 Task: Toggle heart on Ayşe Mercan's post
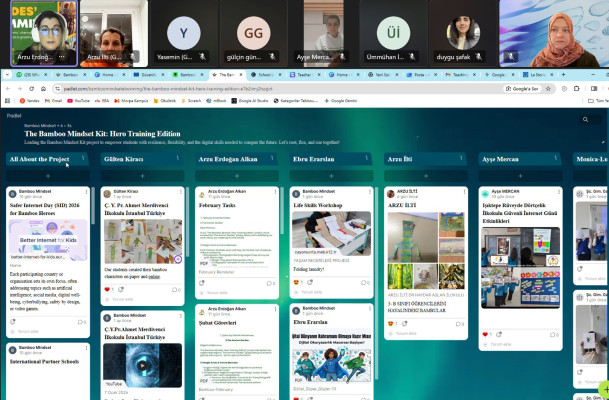485,334
